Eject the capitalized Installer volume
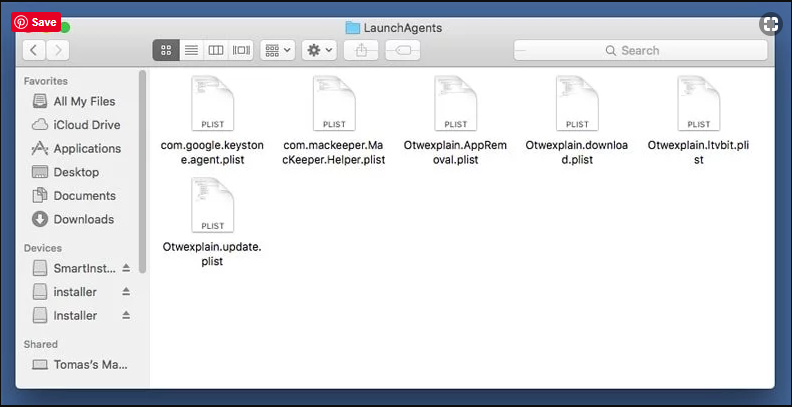Screen dimensions: 792x407 pos(126,316)
